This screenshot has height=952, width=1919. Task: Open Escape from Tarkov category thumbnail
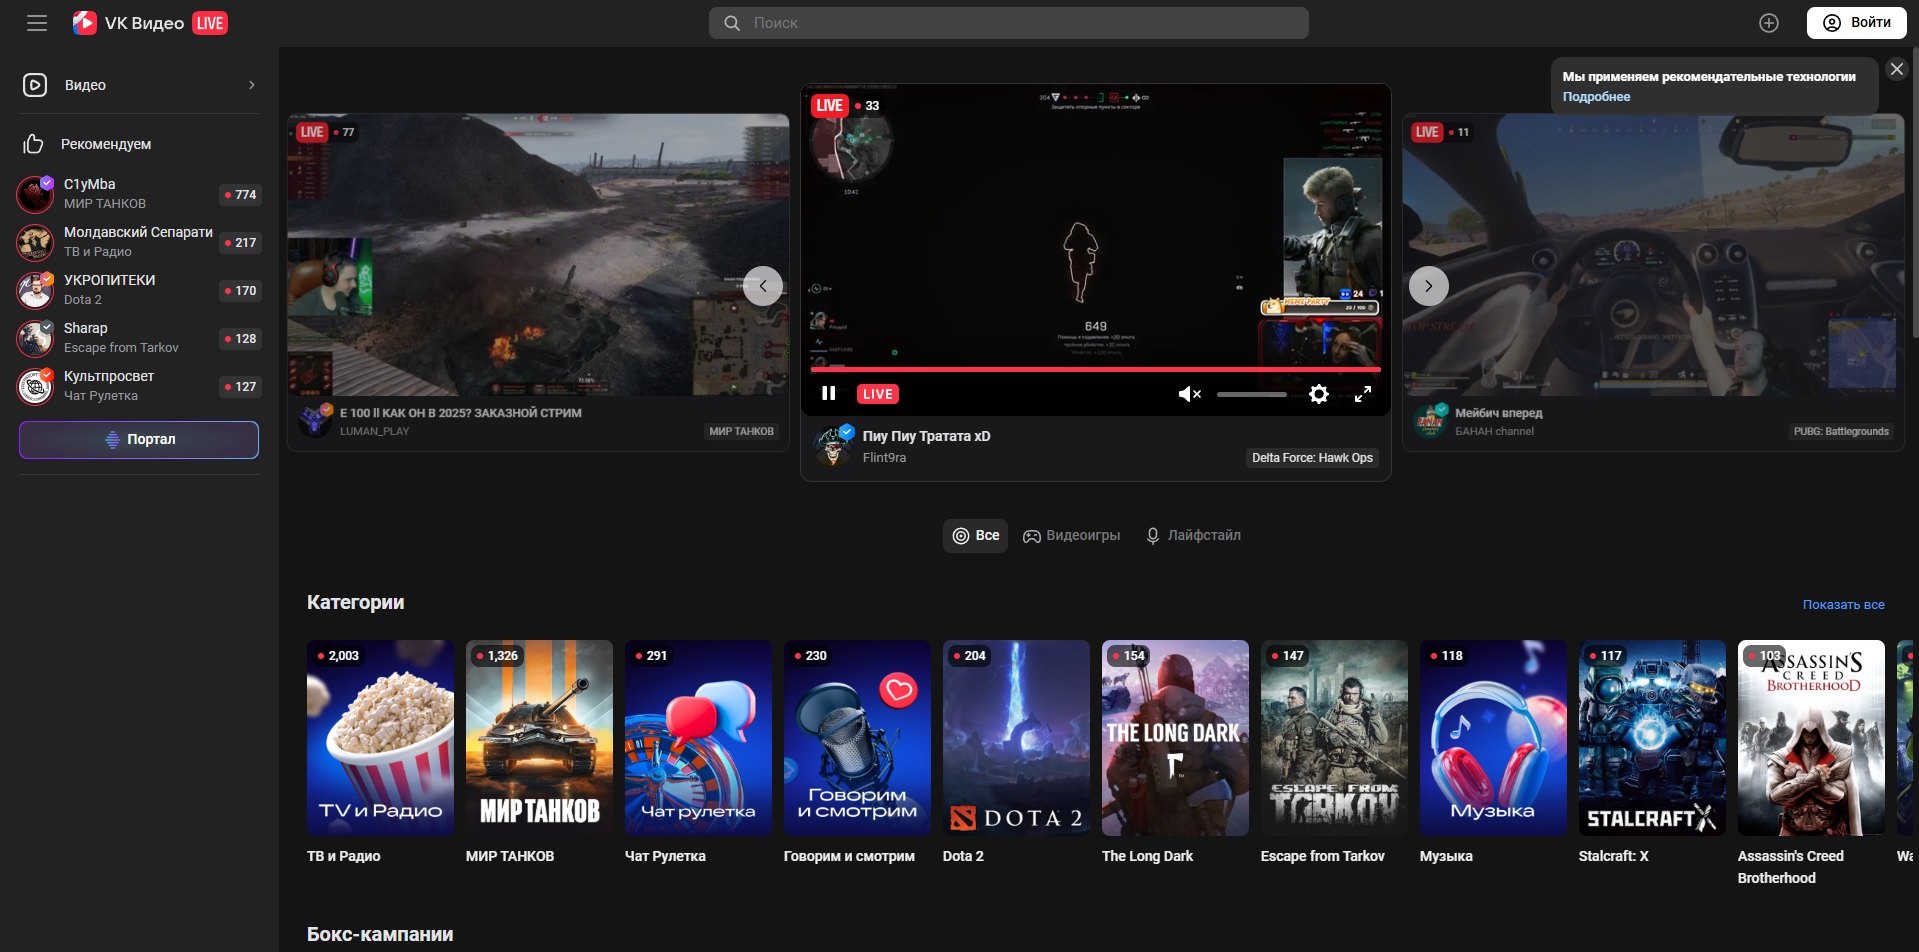tap(1334, 738)
